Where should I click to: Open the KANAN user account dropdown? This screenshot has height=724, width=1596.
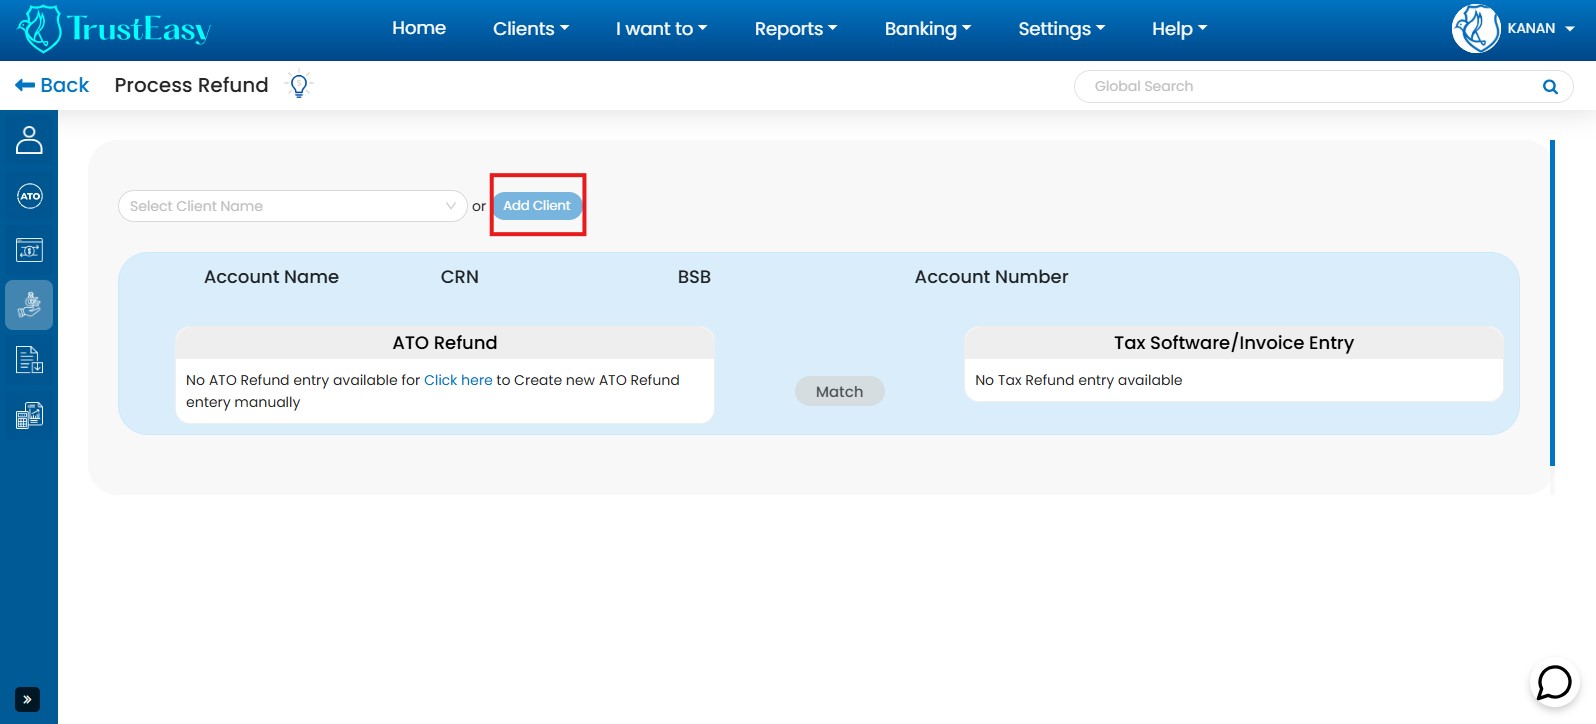(x=1514, y=29)
